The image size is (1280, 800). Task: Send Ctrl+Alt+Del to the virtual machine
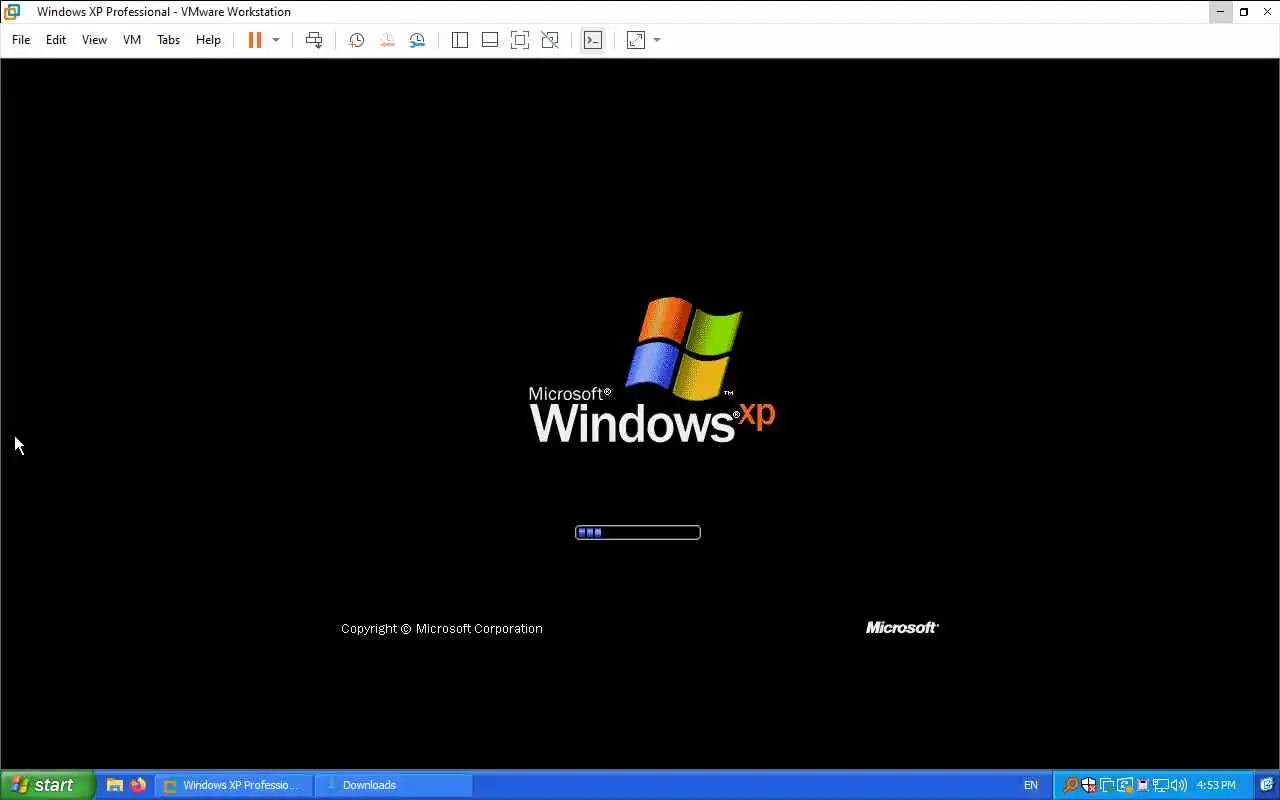(x=314, y=40)
